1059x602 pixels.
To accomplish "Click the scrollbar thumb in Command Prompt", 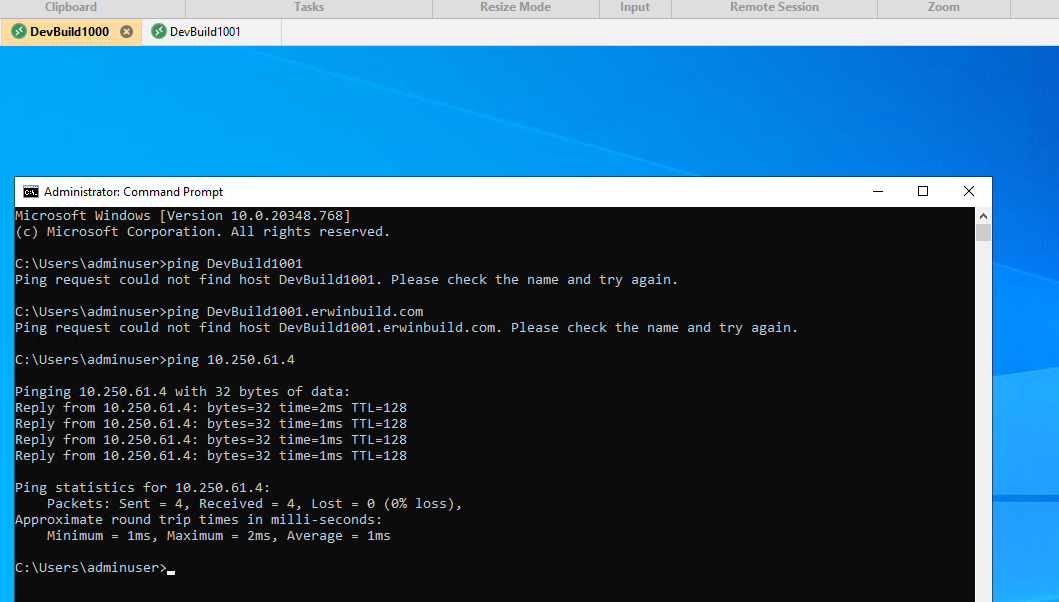I will [982, 232].
